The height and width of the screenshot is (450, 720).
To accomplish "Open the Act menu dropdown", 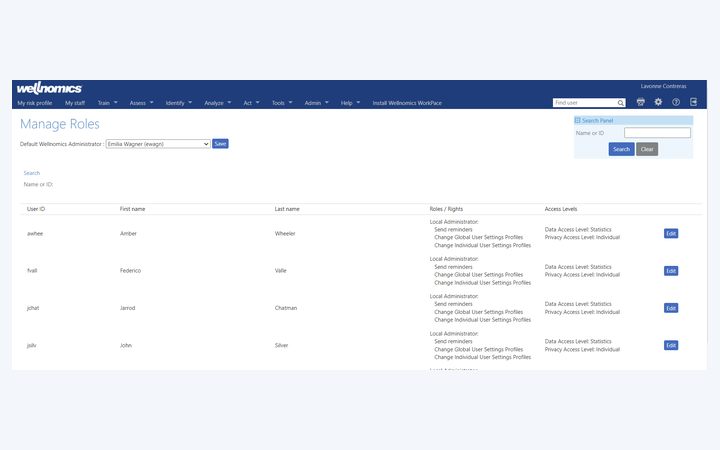I will coord(251,103).
